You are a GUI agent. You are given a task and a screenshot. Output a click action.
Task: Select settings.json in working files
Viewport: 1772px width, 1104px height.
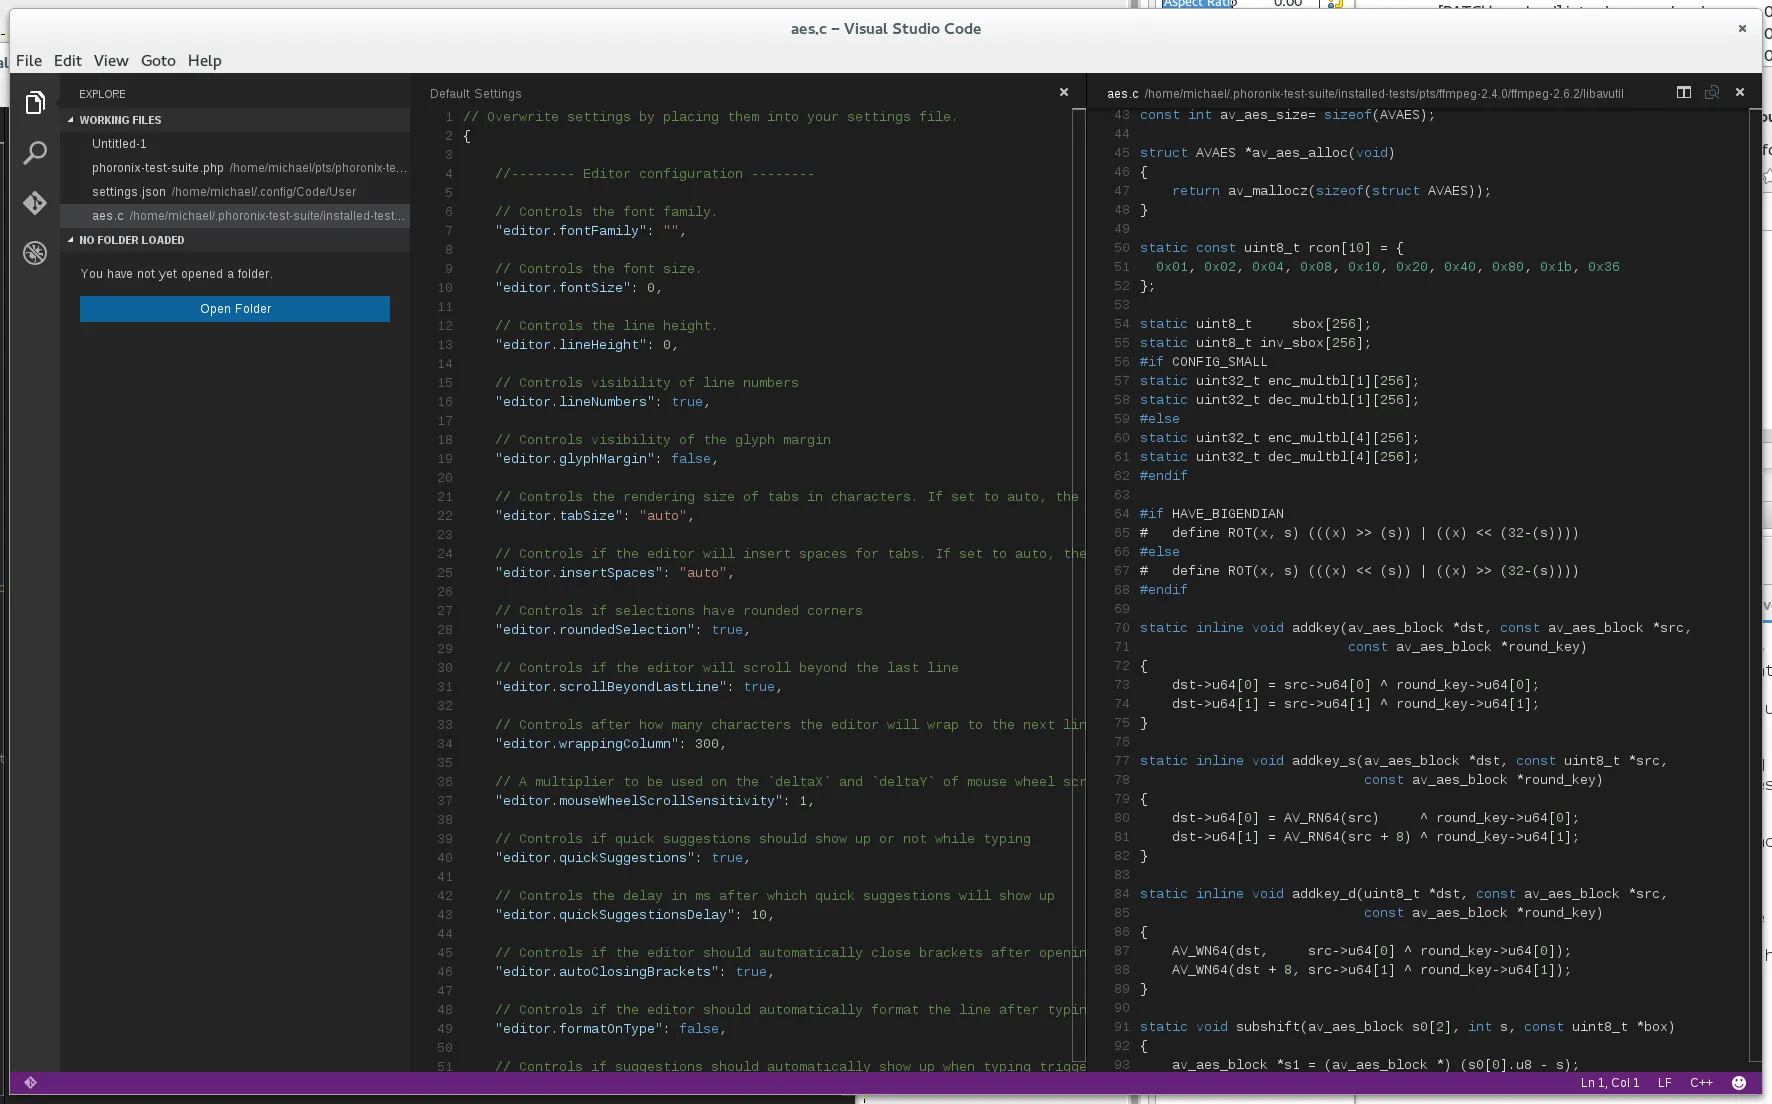pyautogui.click(x=129, y=192)
